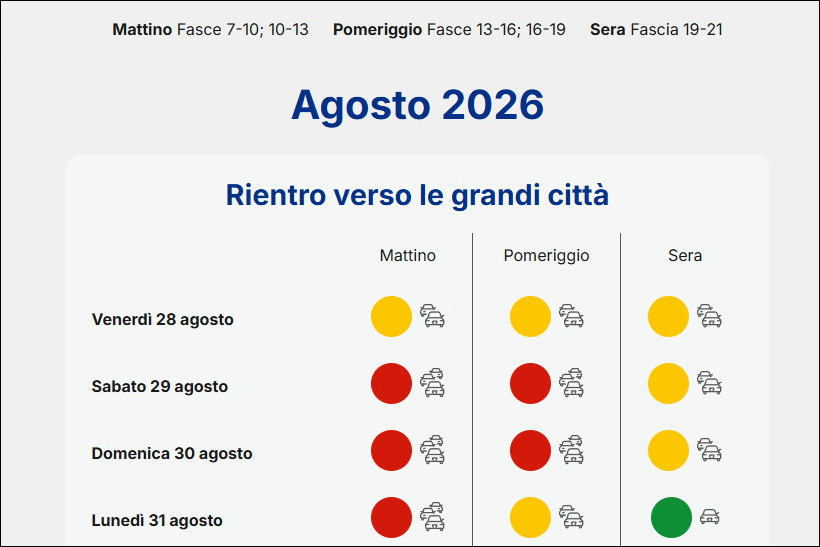Click the cars icon for Lunedì 31 agosto Pomeriggio
820x547 pixels.
572,517
